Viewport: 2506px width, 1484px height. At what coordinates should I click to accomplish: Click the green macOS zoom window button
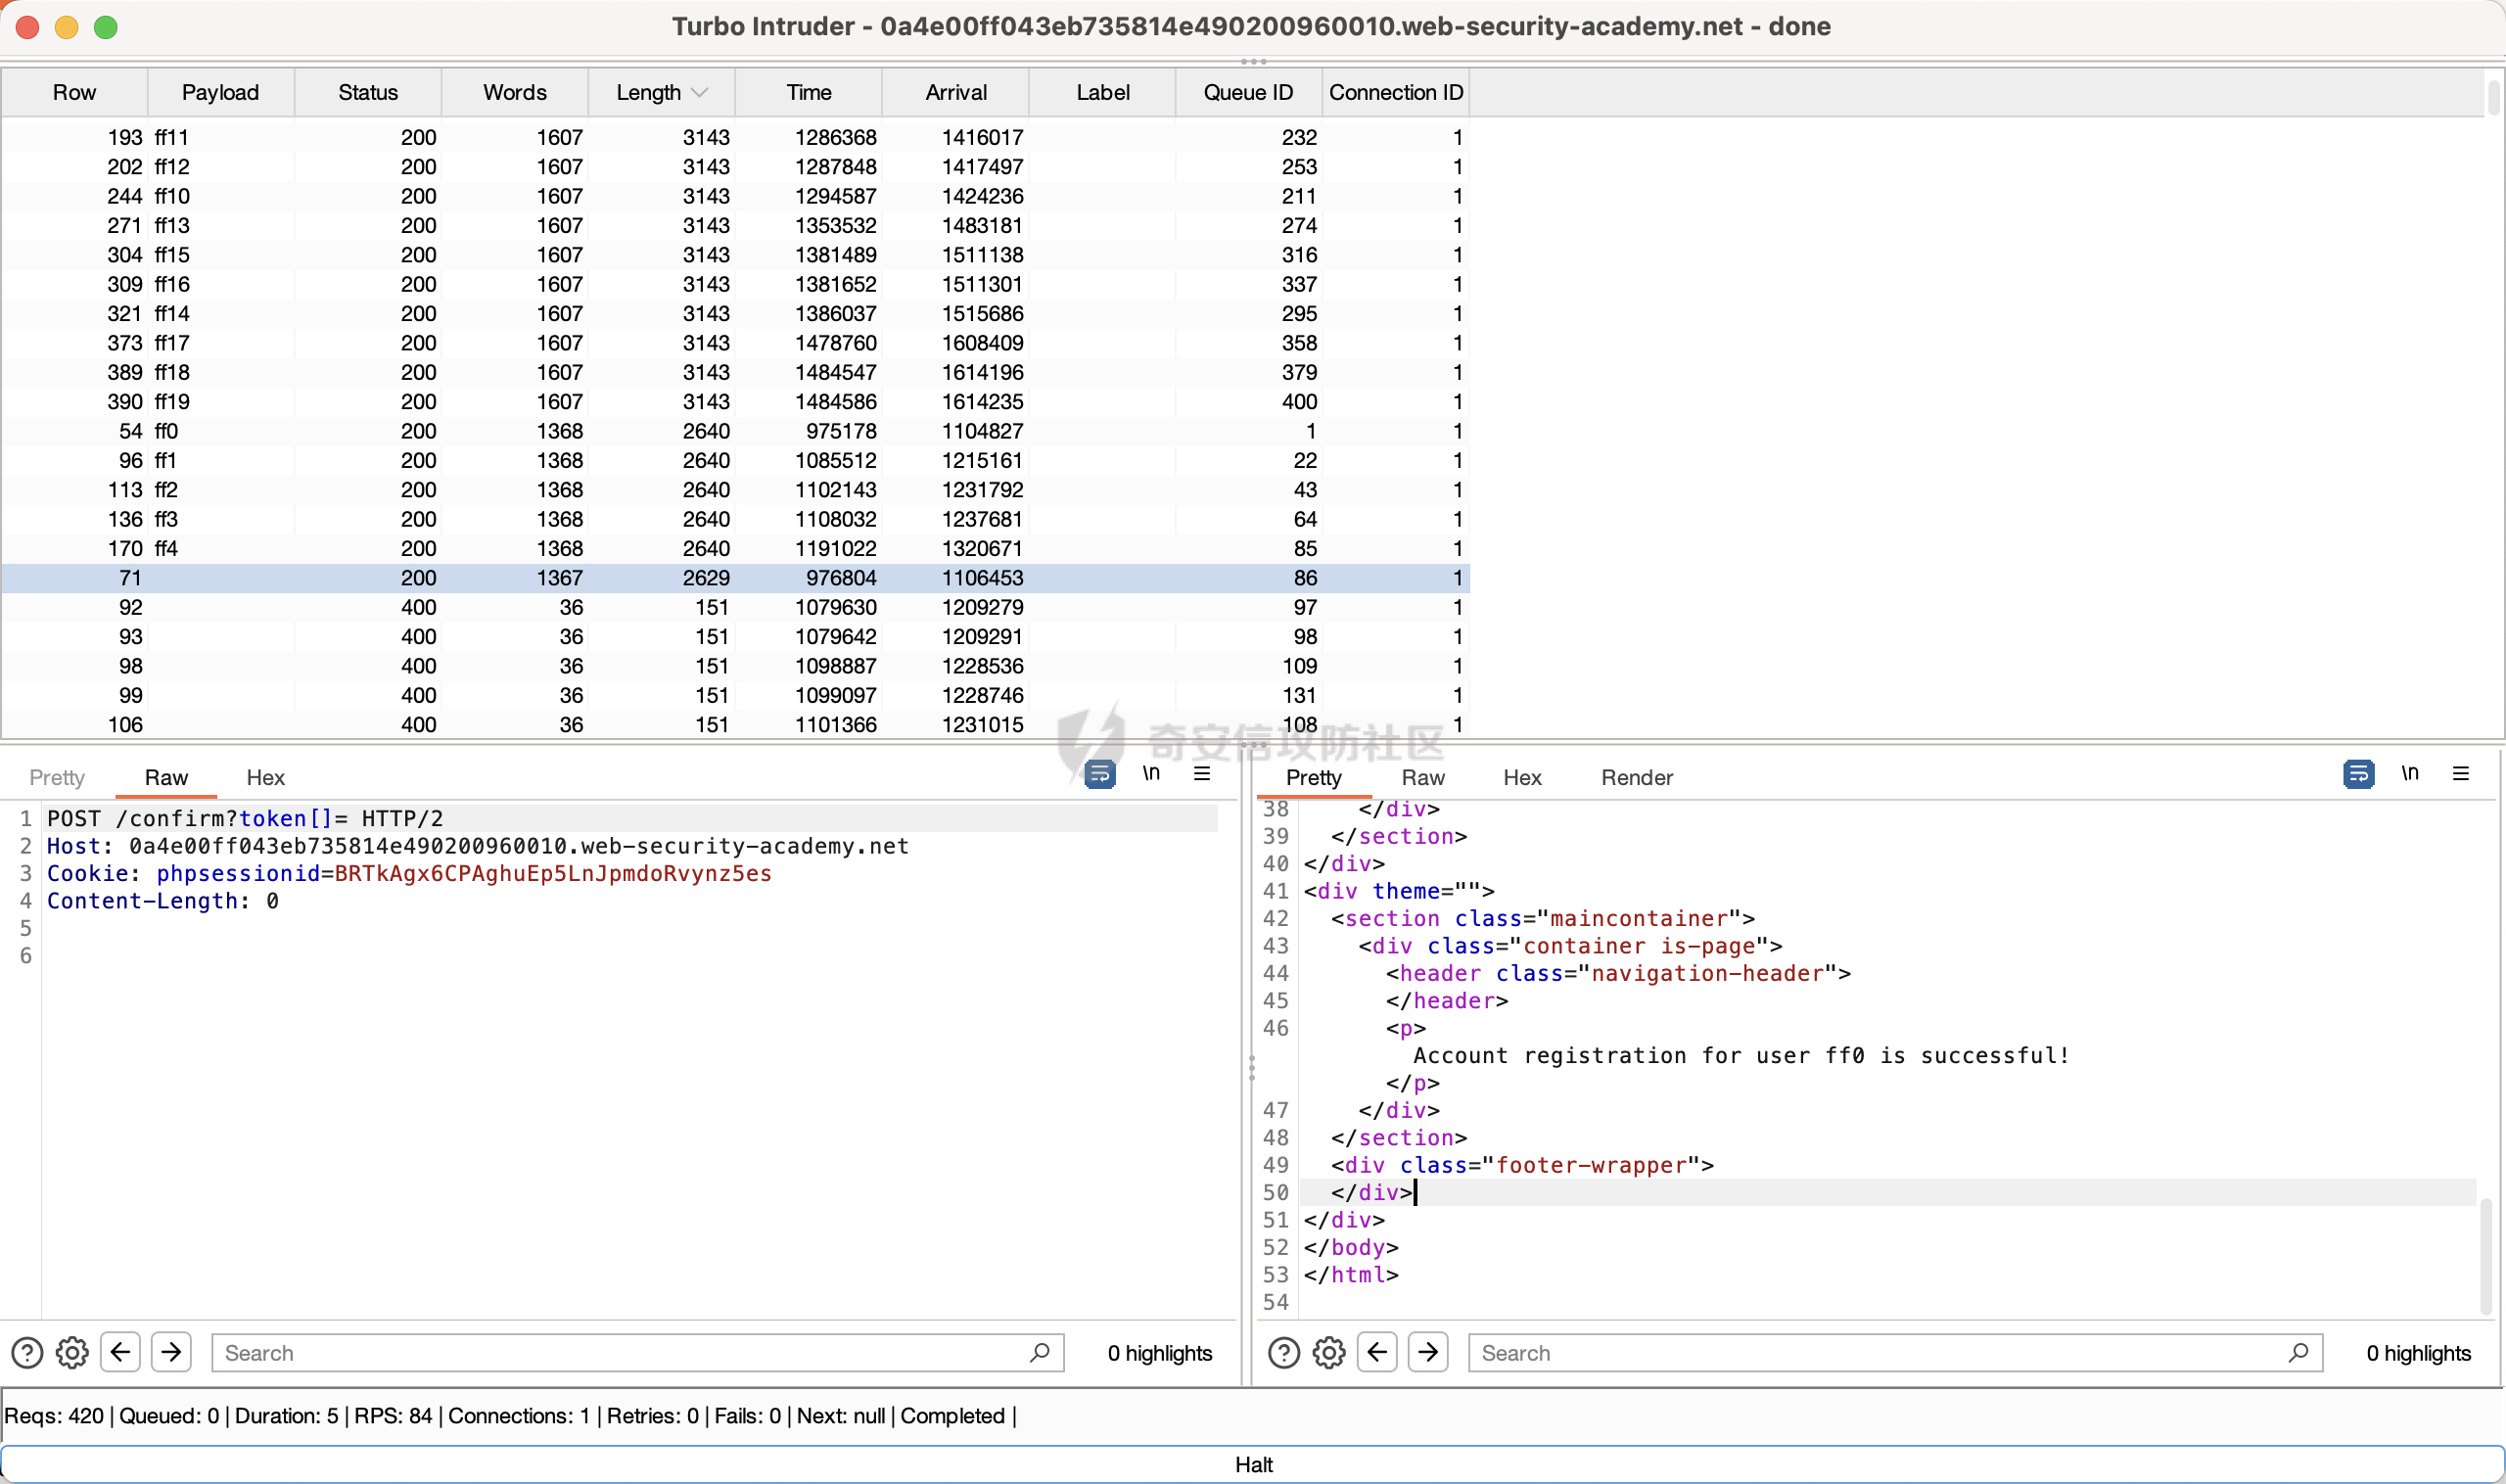tap(106, 27)
